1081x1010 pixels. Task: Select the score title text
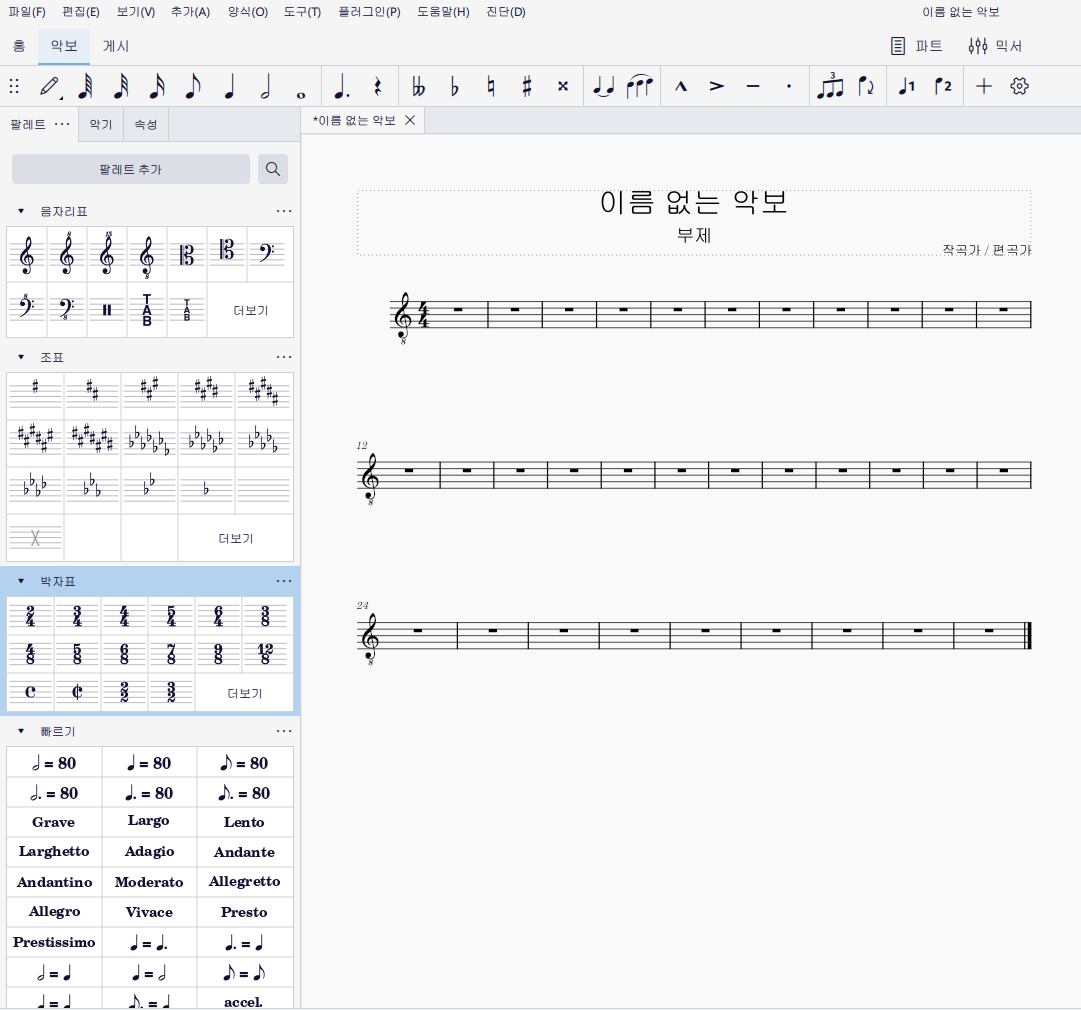pos(694,203)
